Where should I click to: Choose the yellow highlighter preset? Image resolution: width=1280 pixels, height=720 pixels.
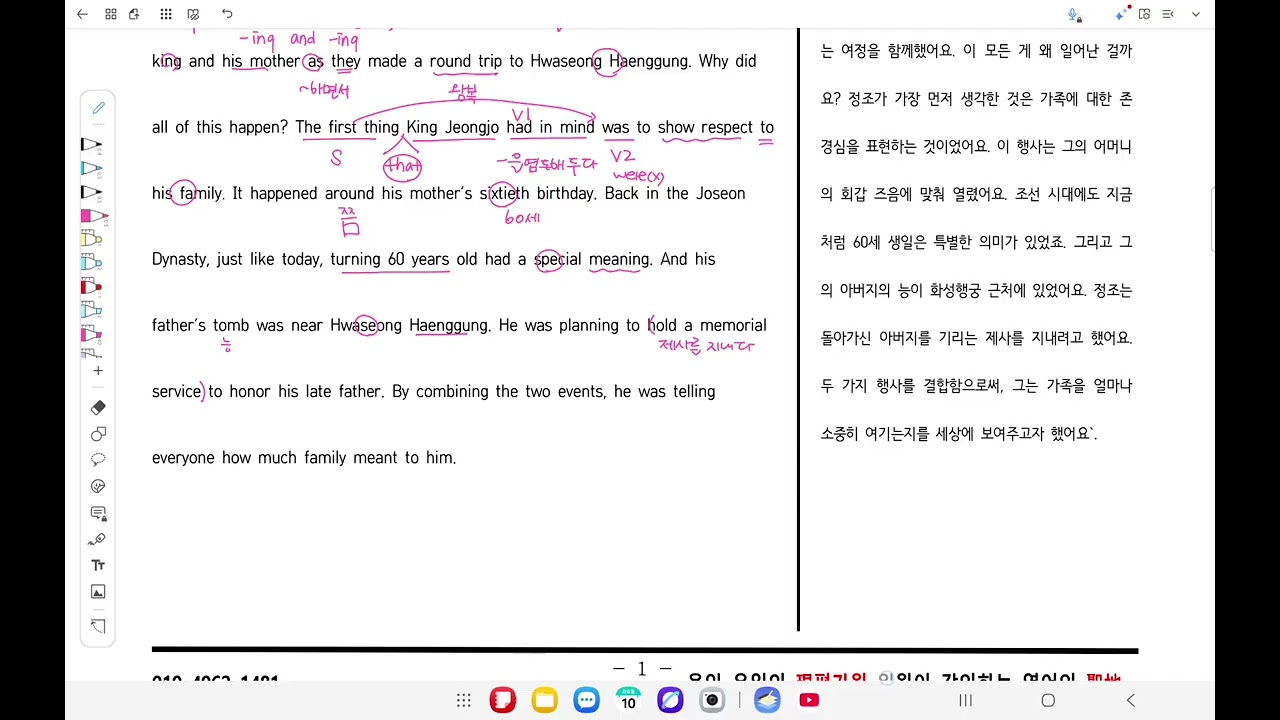click(x=92, y=239)
